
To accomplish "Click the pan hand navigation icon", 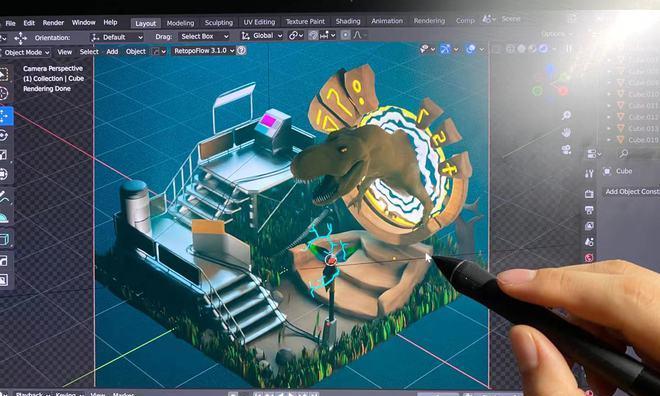I will (x=567, y=133).
